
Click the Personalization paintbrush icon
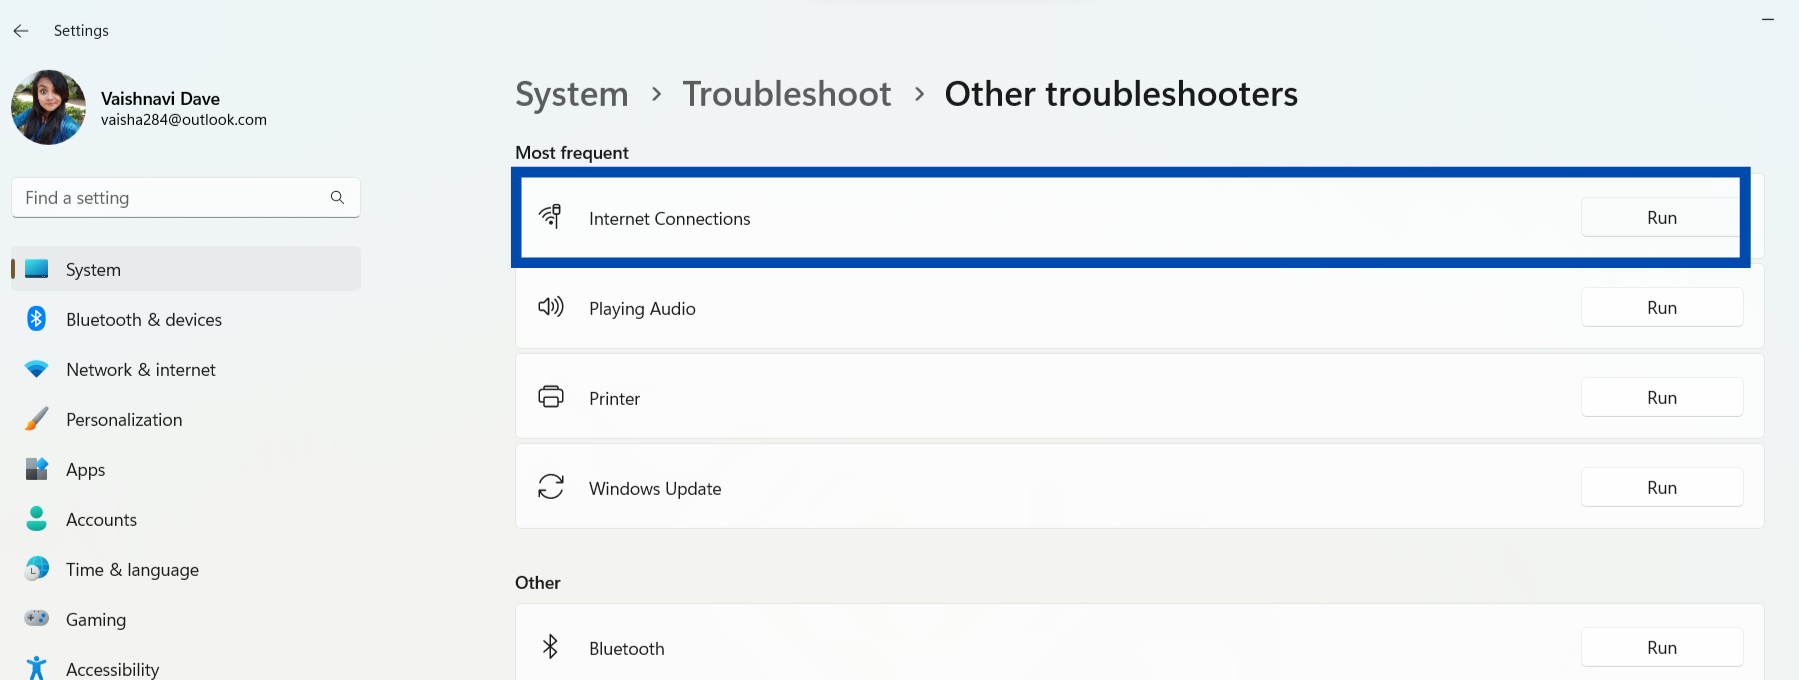pyautogui.click(x=37, y=419)
